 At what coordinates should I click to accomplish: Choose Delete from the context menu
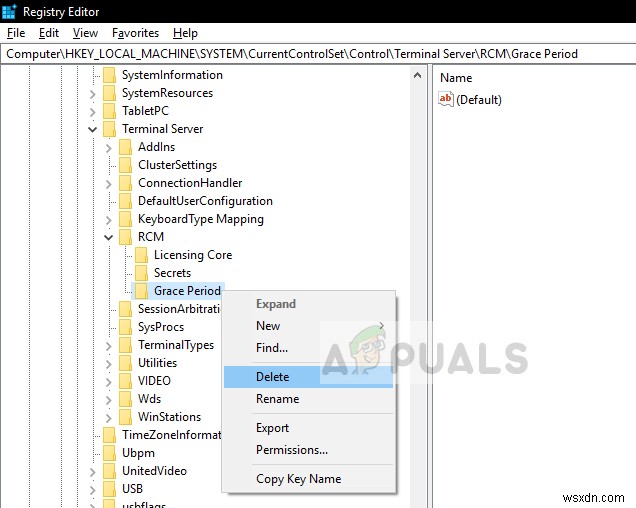click(308, 377)
